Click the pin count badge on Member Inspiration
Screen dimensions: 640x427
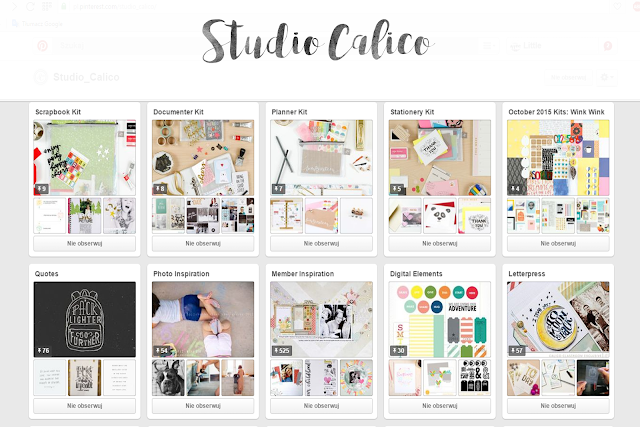point(282,350)
